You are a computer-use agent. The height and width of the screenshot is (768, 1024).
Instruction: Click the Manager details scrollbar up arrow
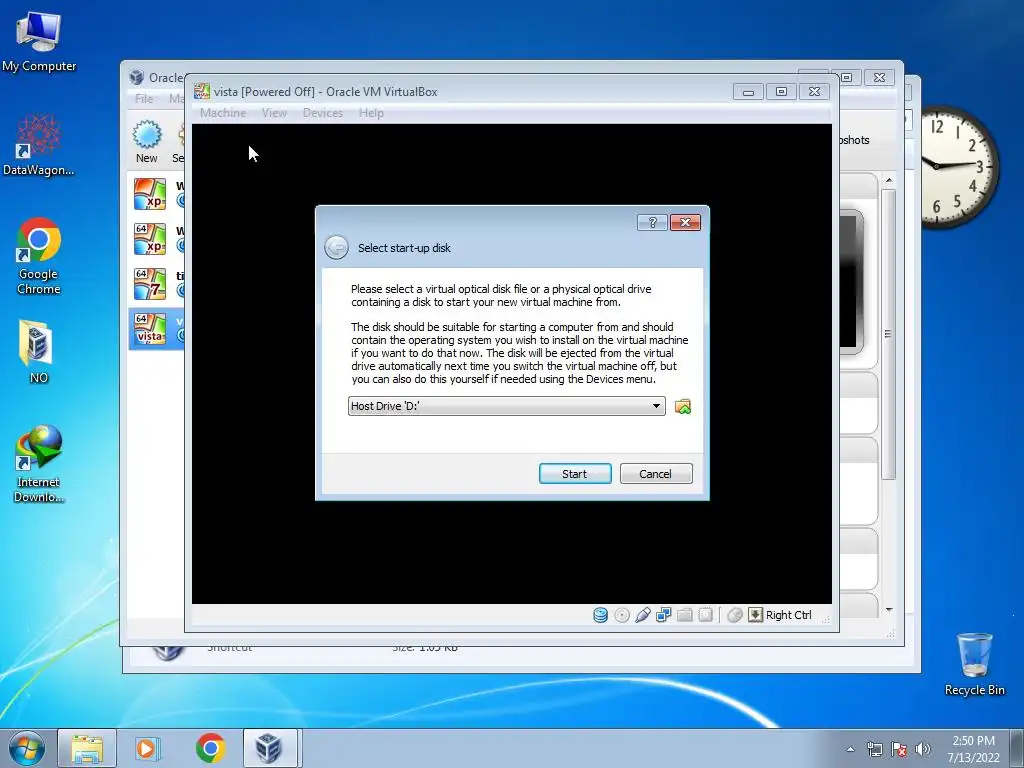pos(889,180)
